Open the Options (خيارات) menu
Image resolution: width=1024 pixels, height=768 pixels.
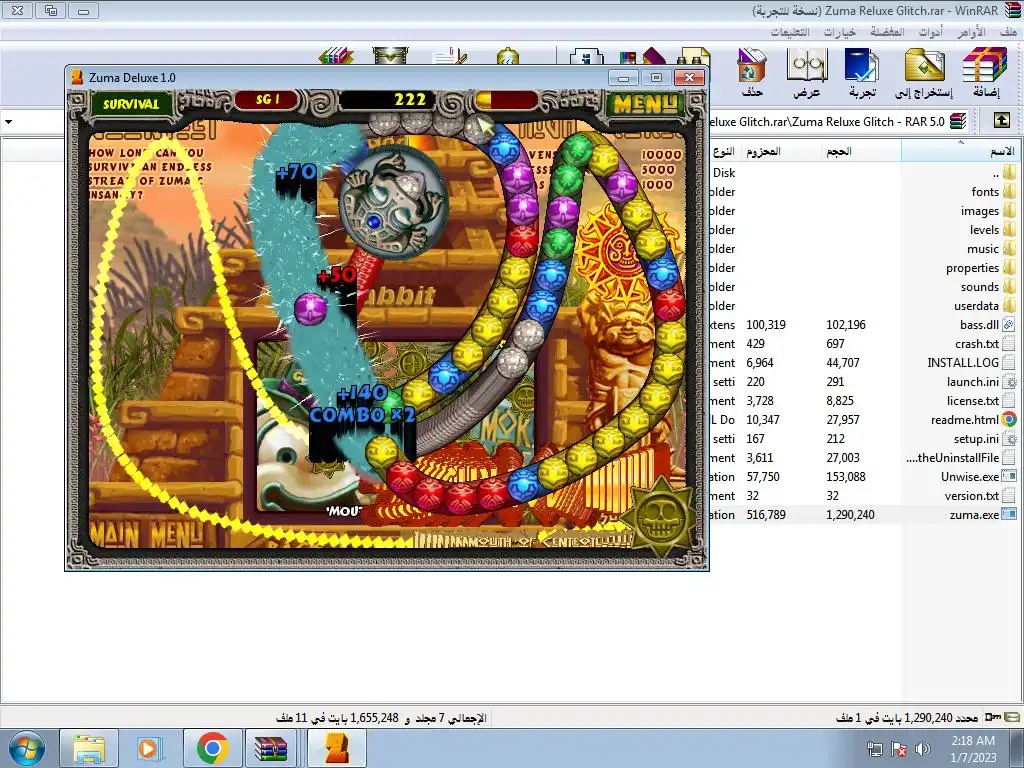[x=840, y=32]
